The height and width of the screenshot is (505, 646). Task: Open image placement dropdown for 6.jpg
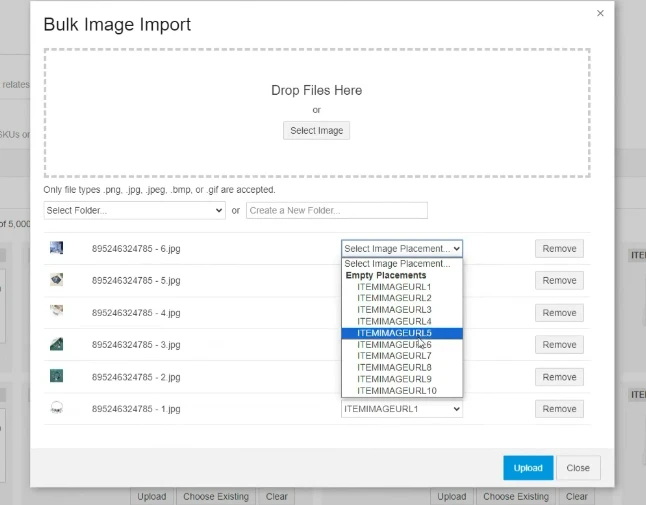click(402, 249)
